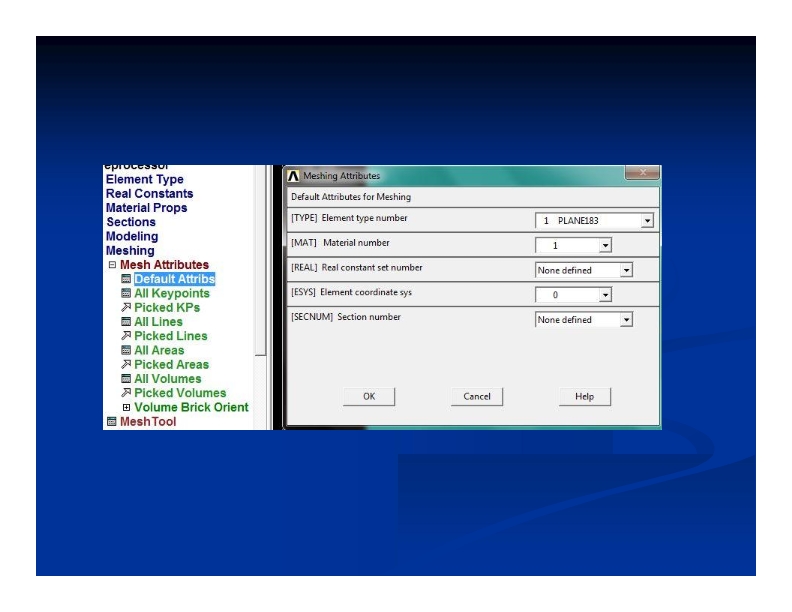Click the Default Attribs dialog icon
Image resolution: width=792 pixels, height=612 pixels.
point(126,279)
